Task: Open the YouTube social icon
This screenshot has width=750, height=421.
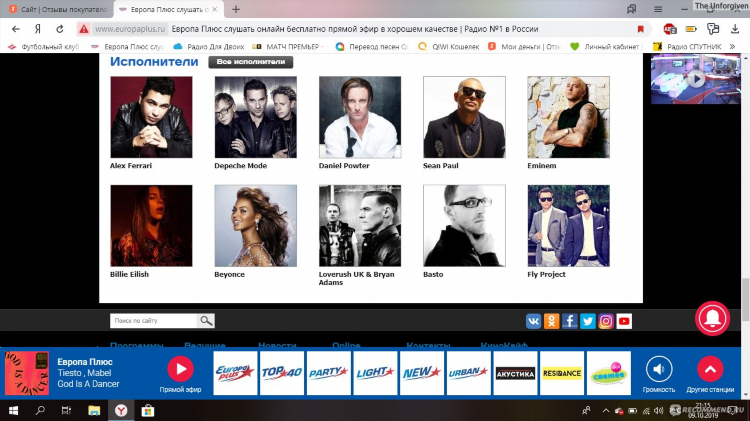Action: pos(624,321)
